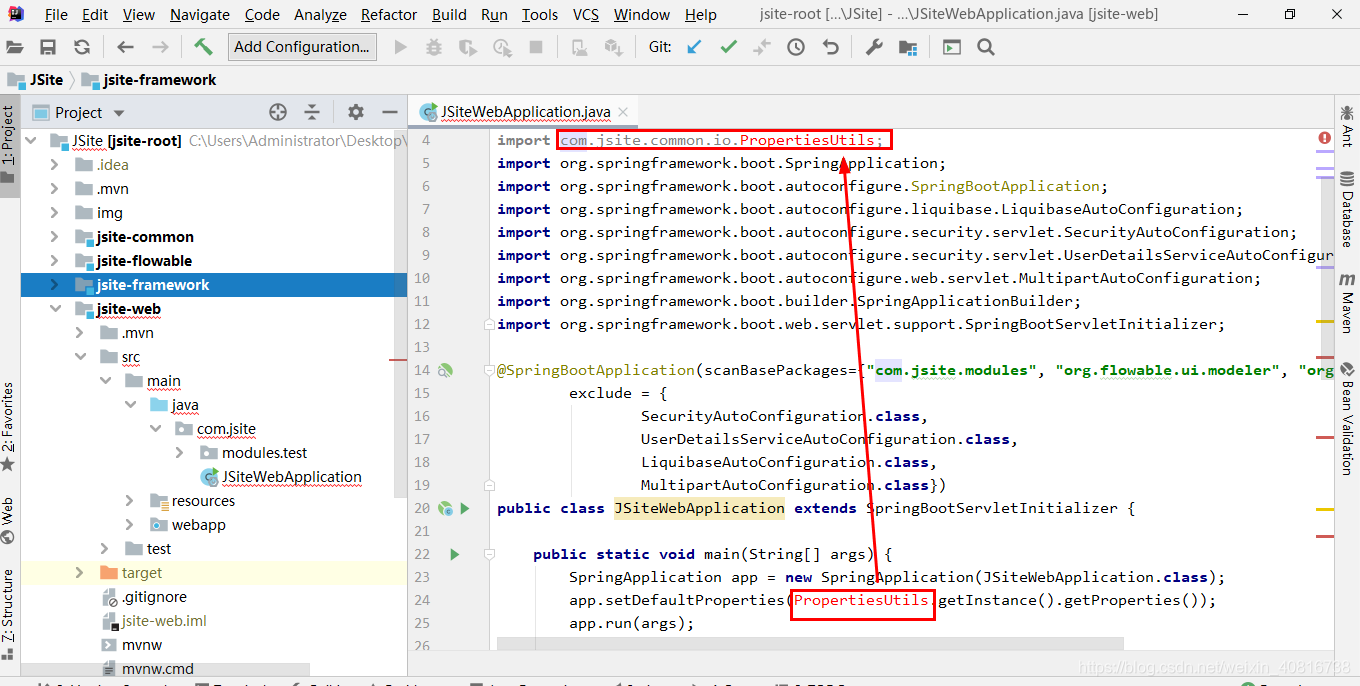
Task: Show Git history clock icon
Action: [796, 47]
